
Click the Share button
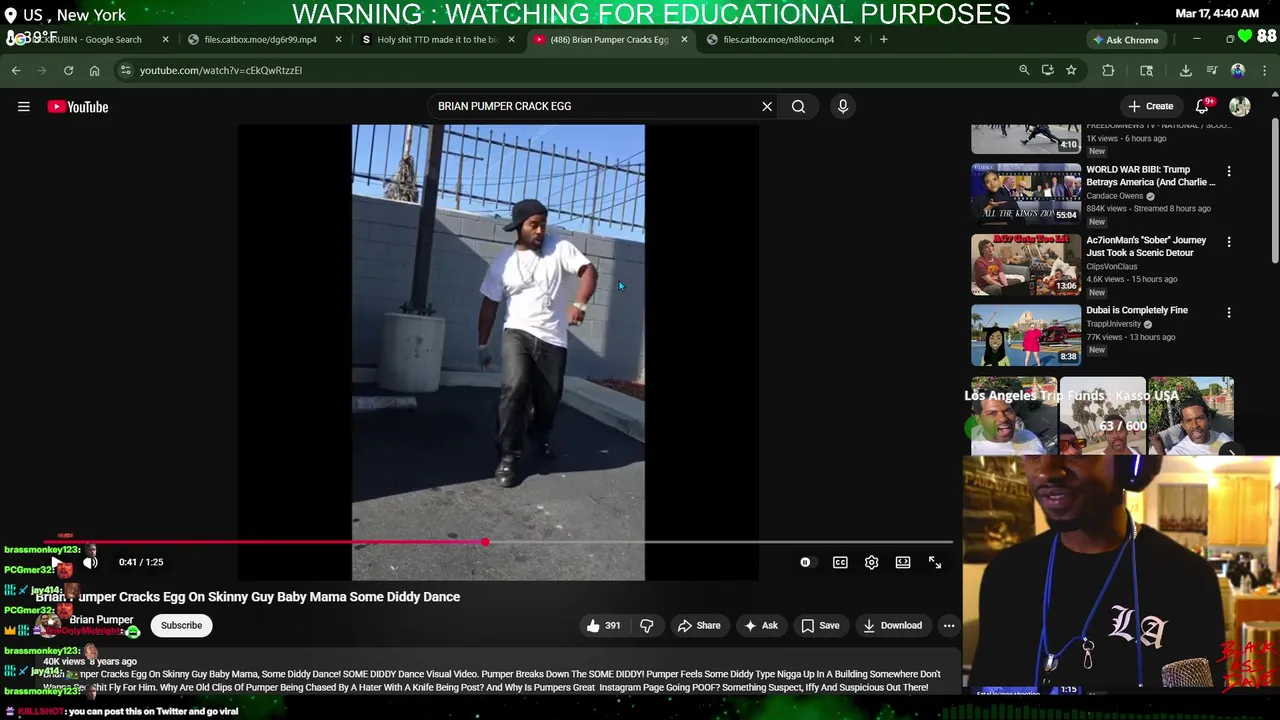[x=698, y=625]
